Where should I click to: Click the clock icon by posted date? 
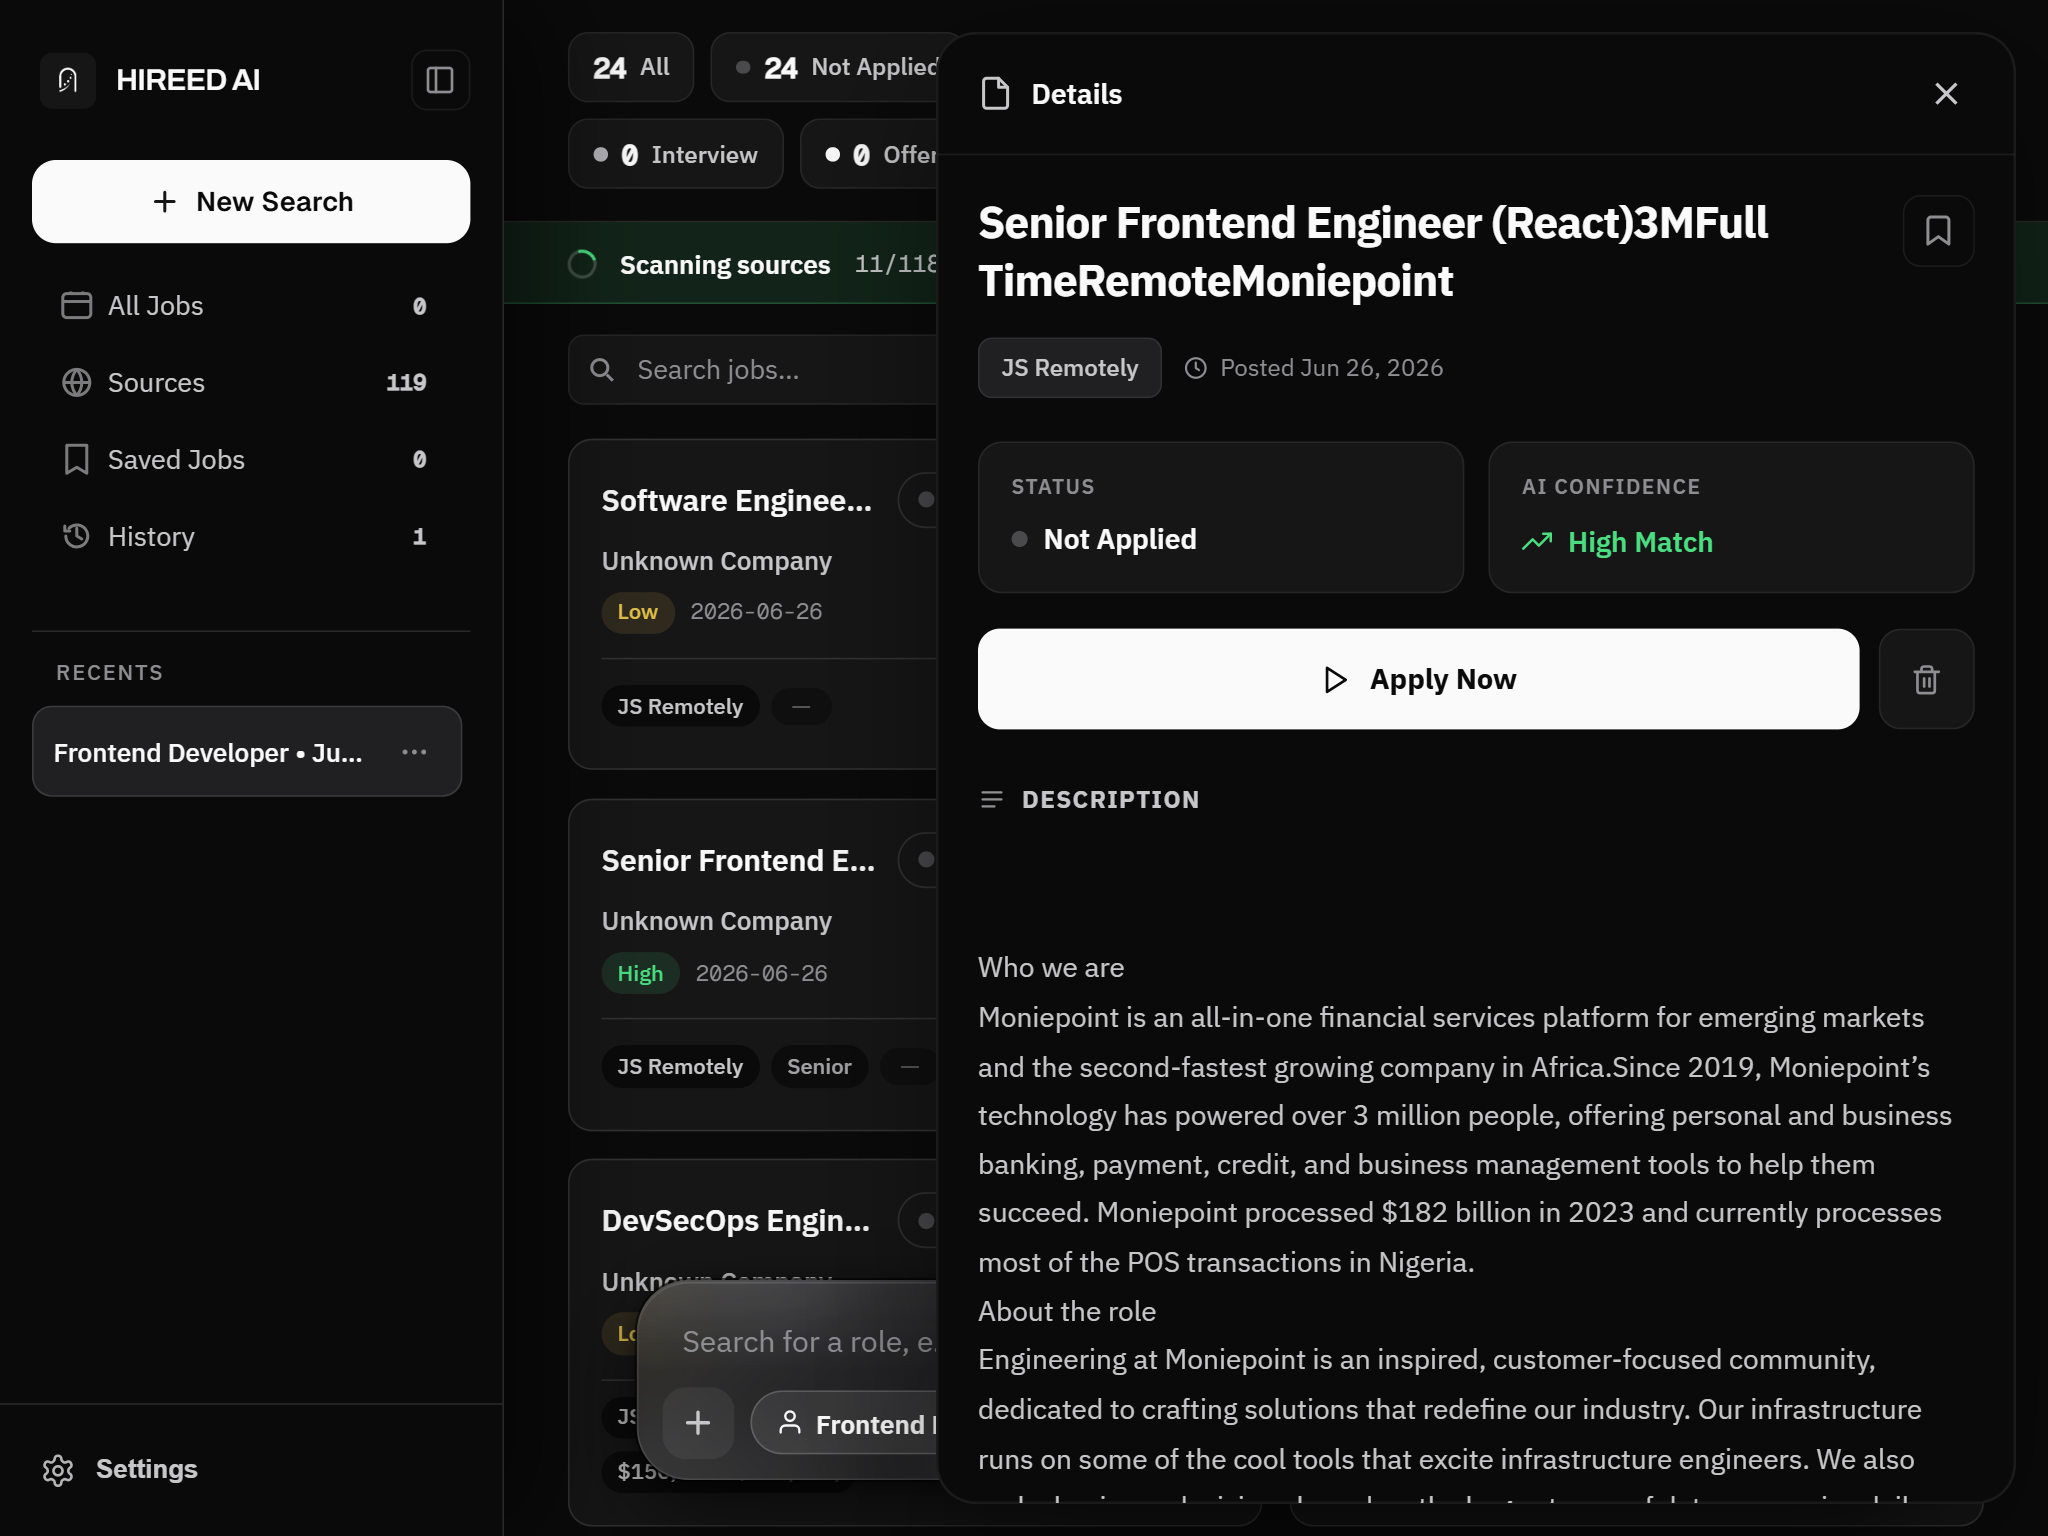pyautogui.click(x=1196, y=368)
